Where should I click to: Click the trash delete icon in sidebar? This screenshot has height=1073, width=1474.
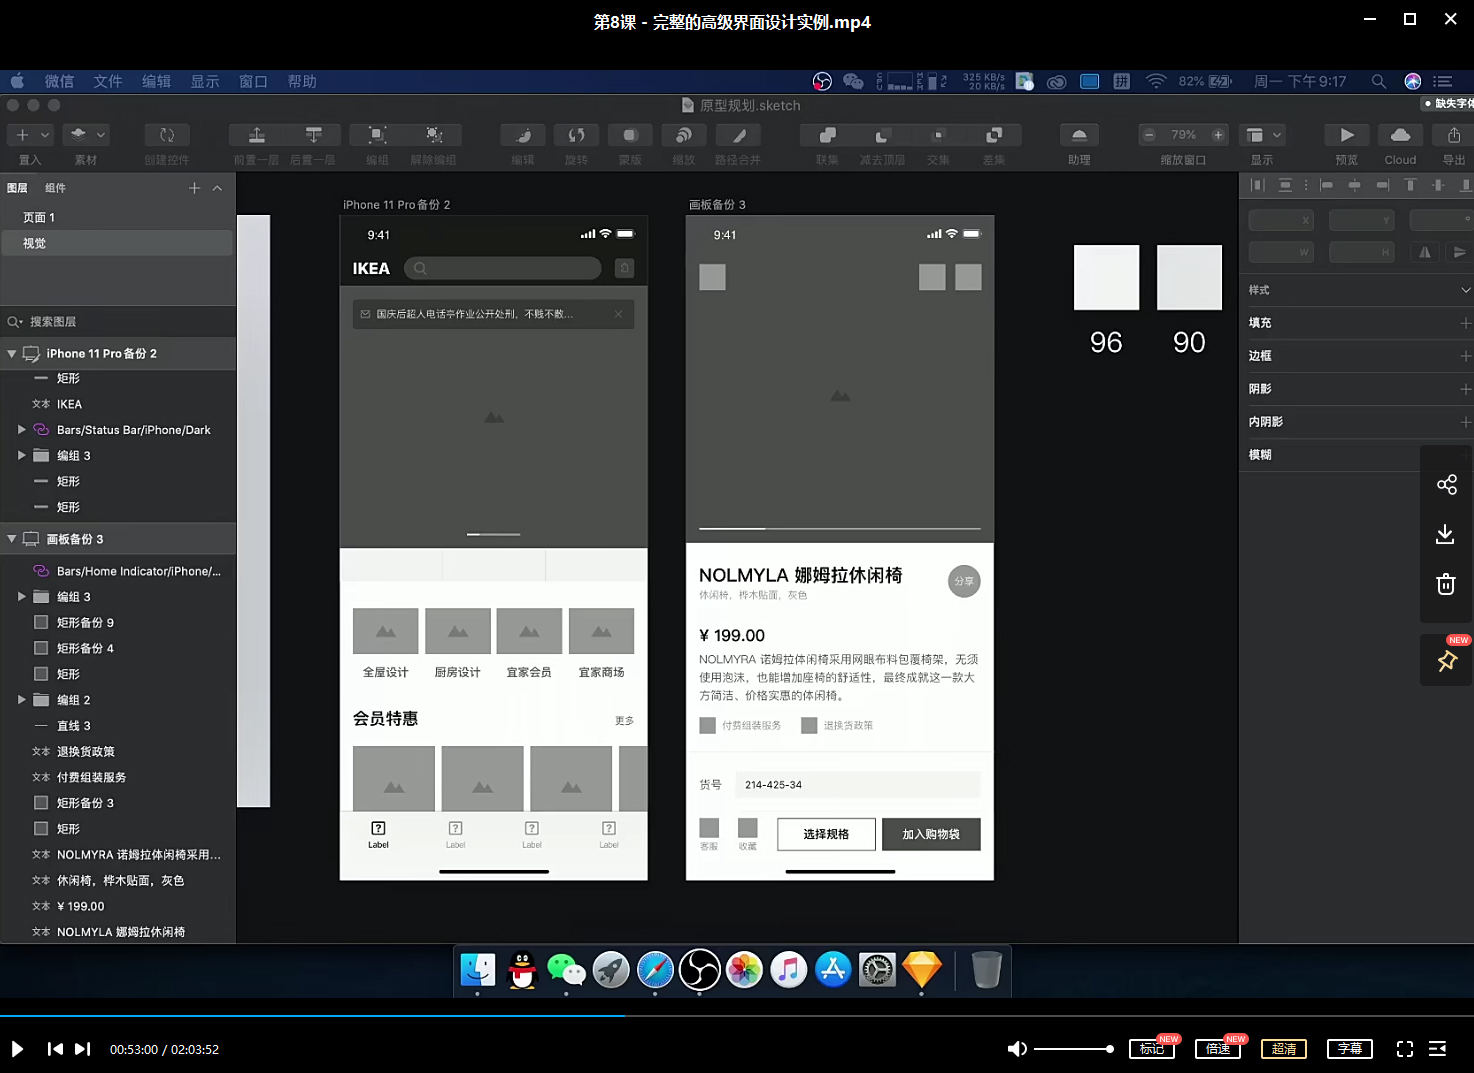click(x=1446, y=584)
